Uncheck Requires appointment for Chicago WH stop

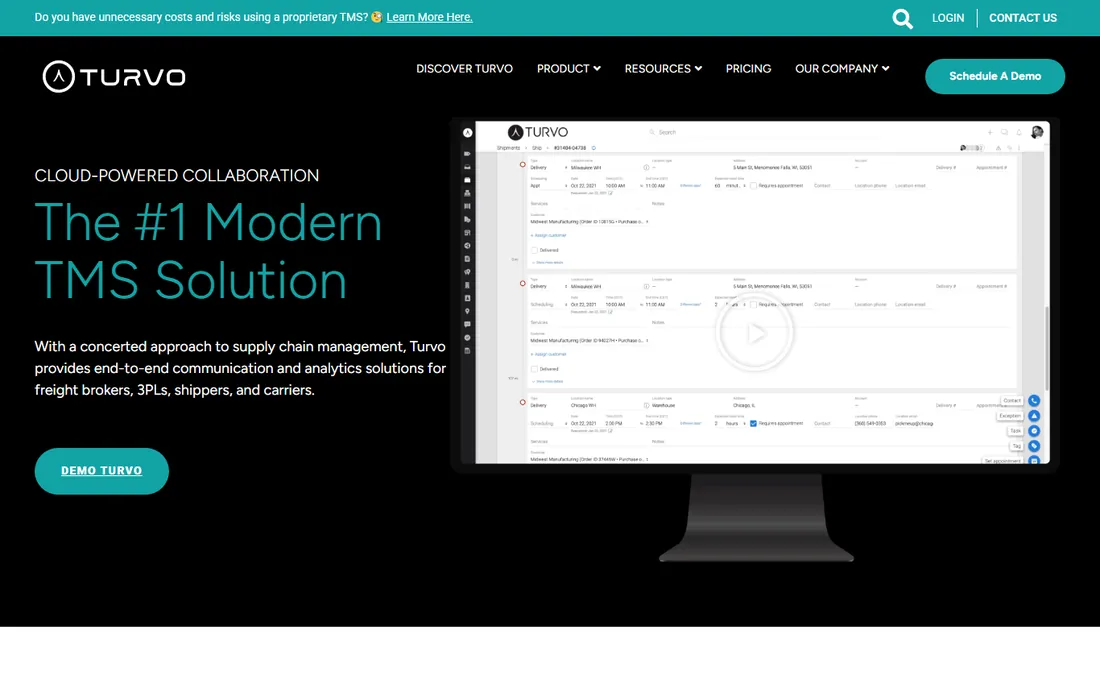tap(753, 424)
